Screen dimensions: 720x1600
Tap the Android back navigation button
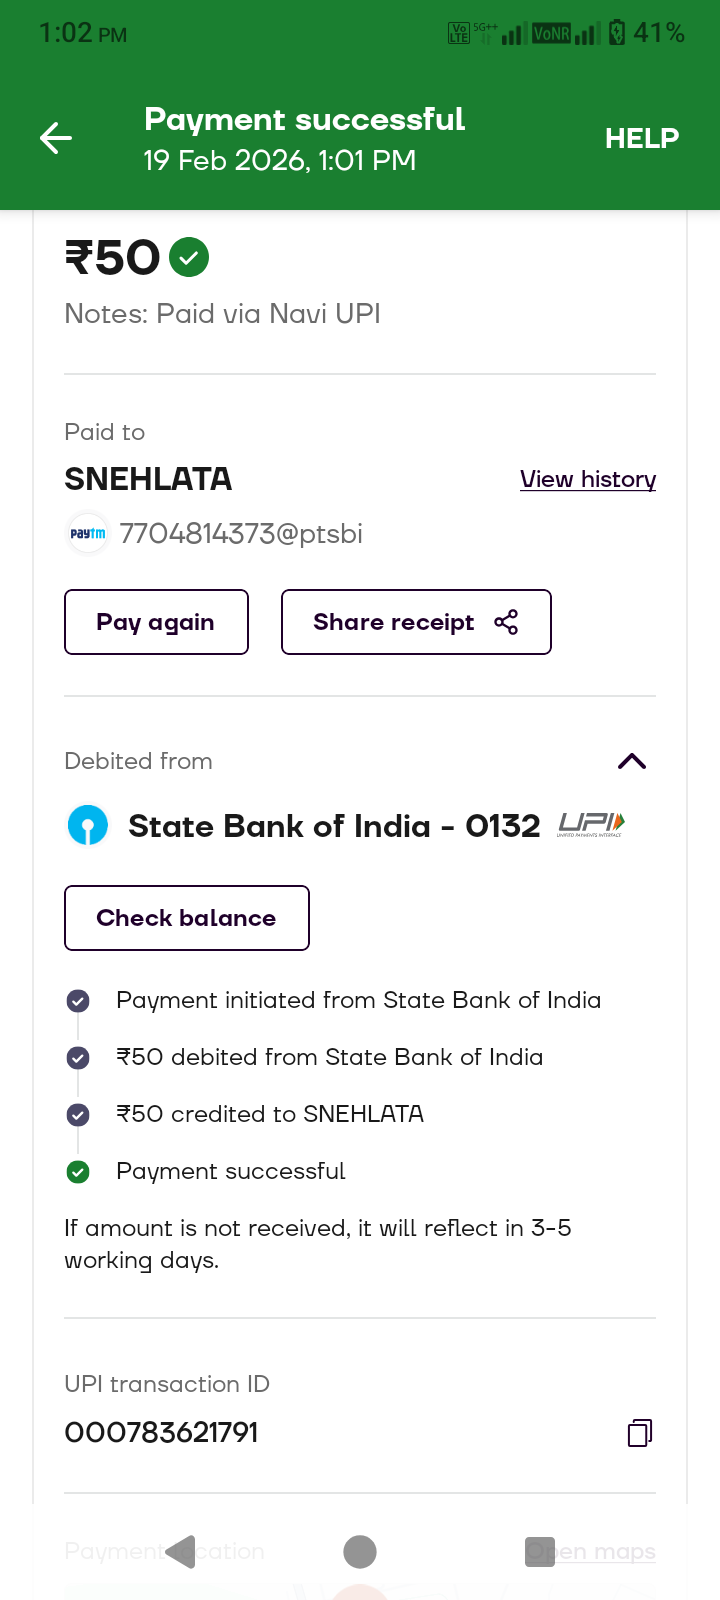(x=180, y=1552)
